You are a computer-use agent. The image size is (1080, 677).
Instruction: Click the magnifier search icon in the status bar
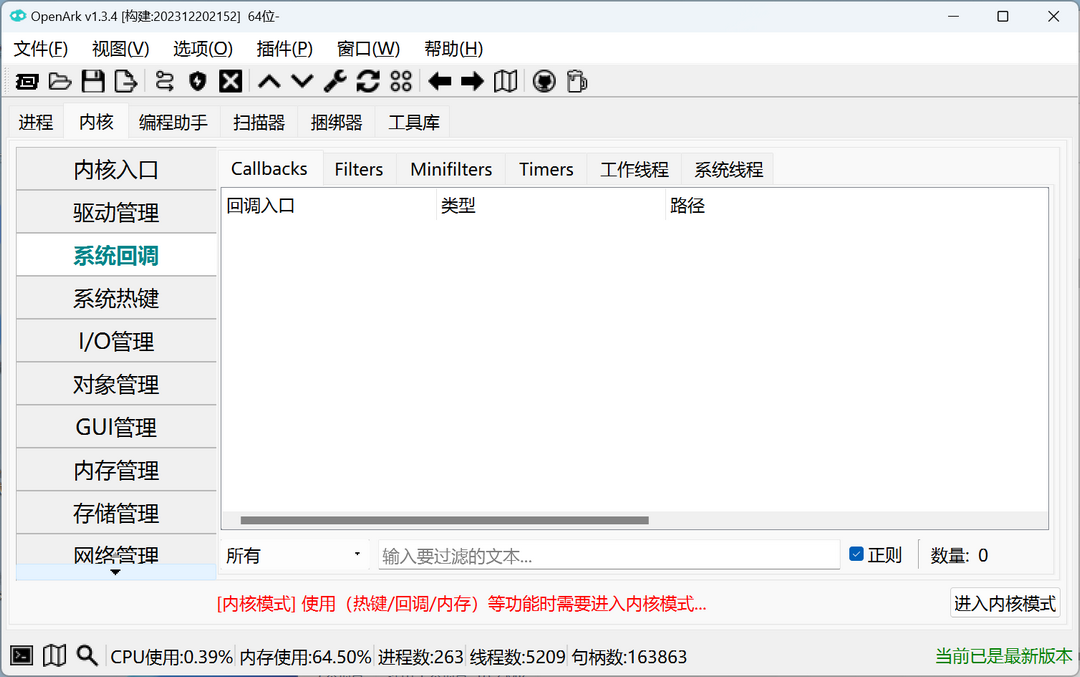pos(87,655)
